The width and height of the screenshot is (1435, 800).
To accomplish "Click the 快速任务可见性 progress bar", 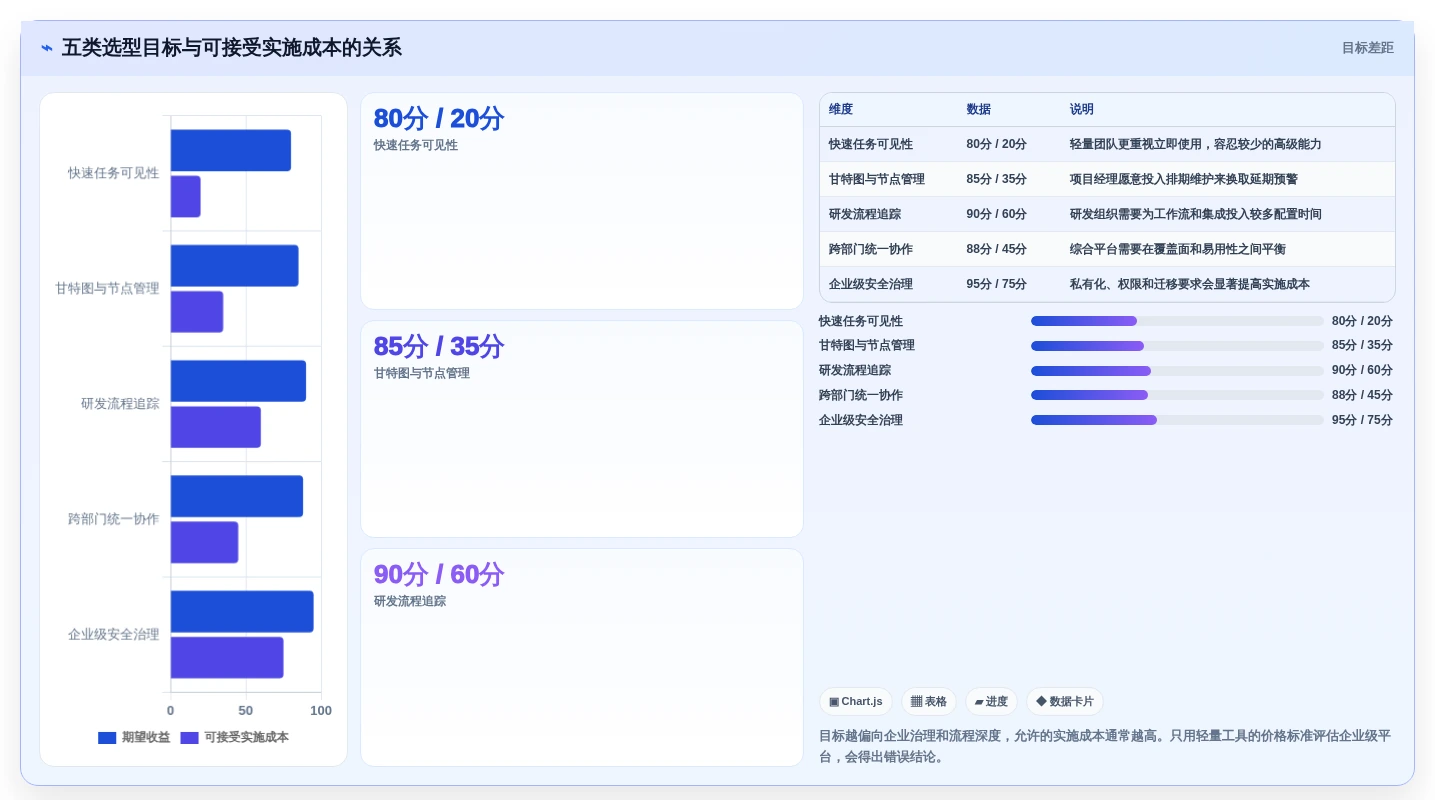I will 1177,321.
